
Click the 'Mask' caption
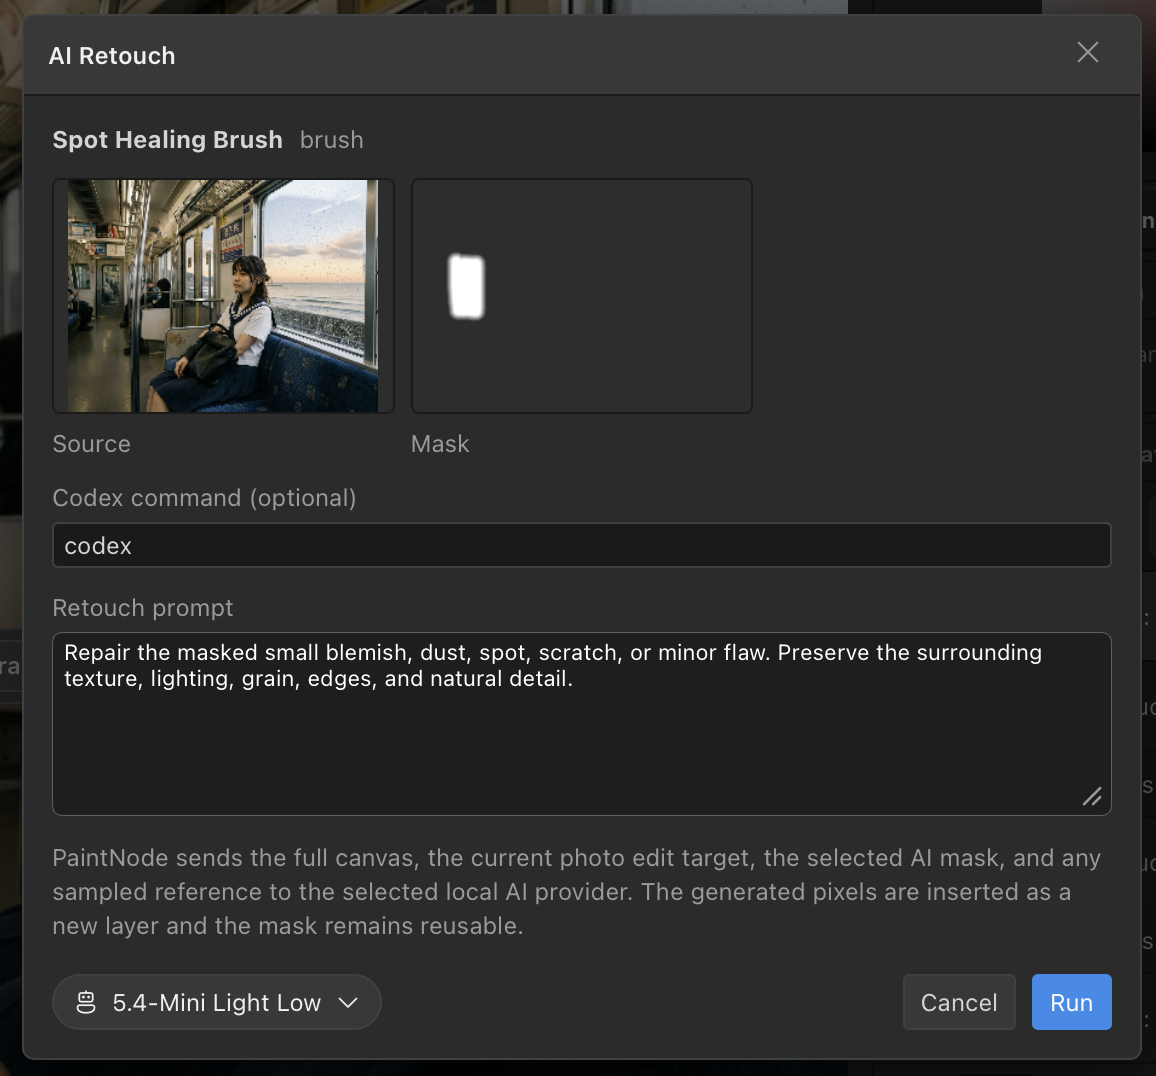(440, 444)
